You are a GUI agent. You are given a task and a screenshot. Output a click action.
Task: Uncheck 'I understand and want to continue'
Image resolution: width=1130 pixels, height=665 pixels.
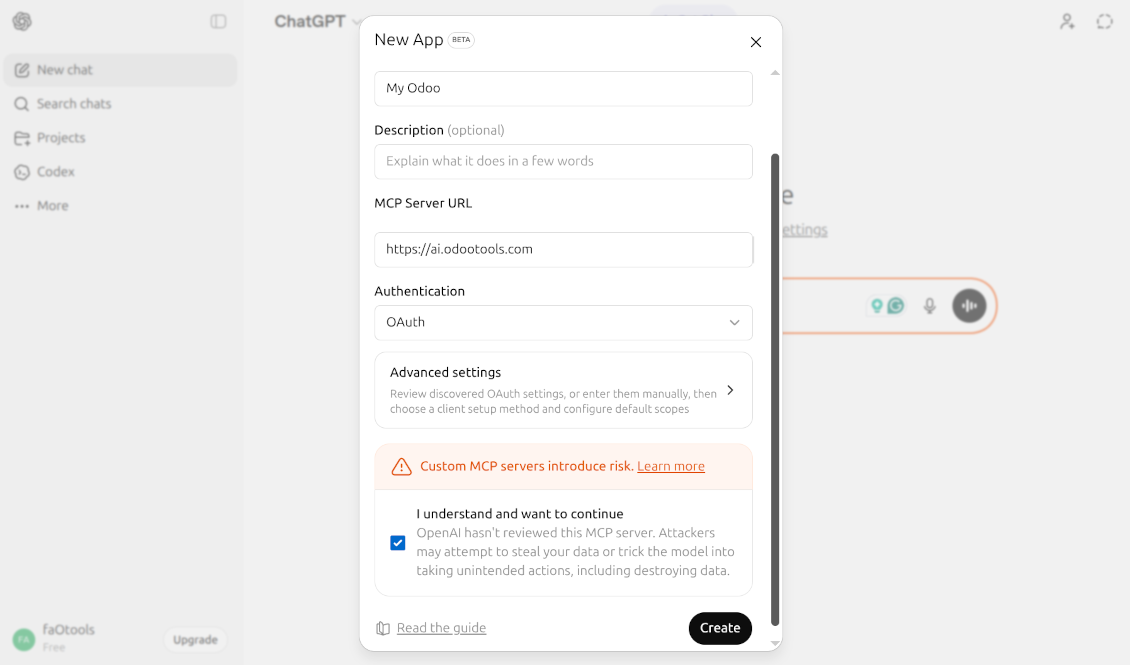click(x=397, y=542)
